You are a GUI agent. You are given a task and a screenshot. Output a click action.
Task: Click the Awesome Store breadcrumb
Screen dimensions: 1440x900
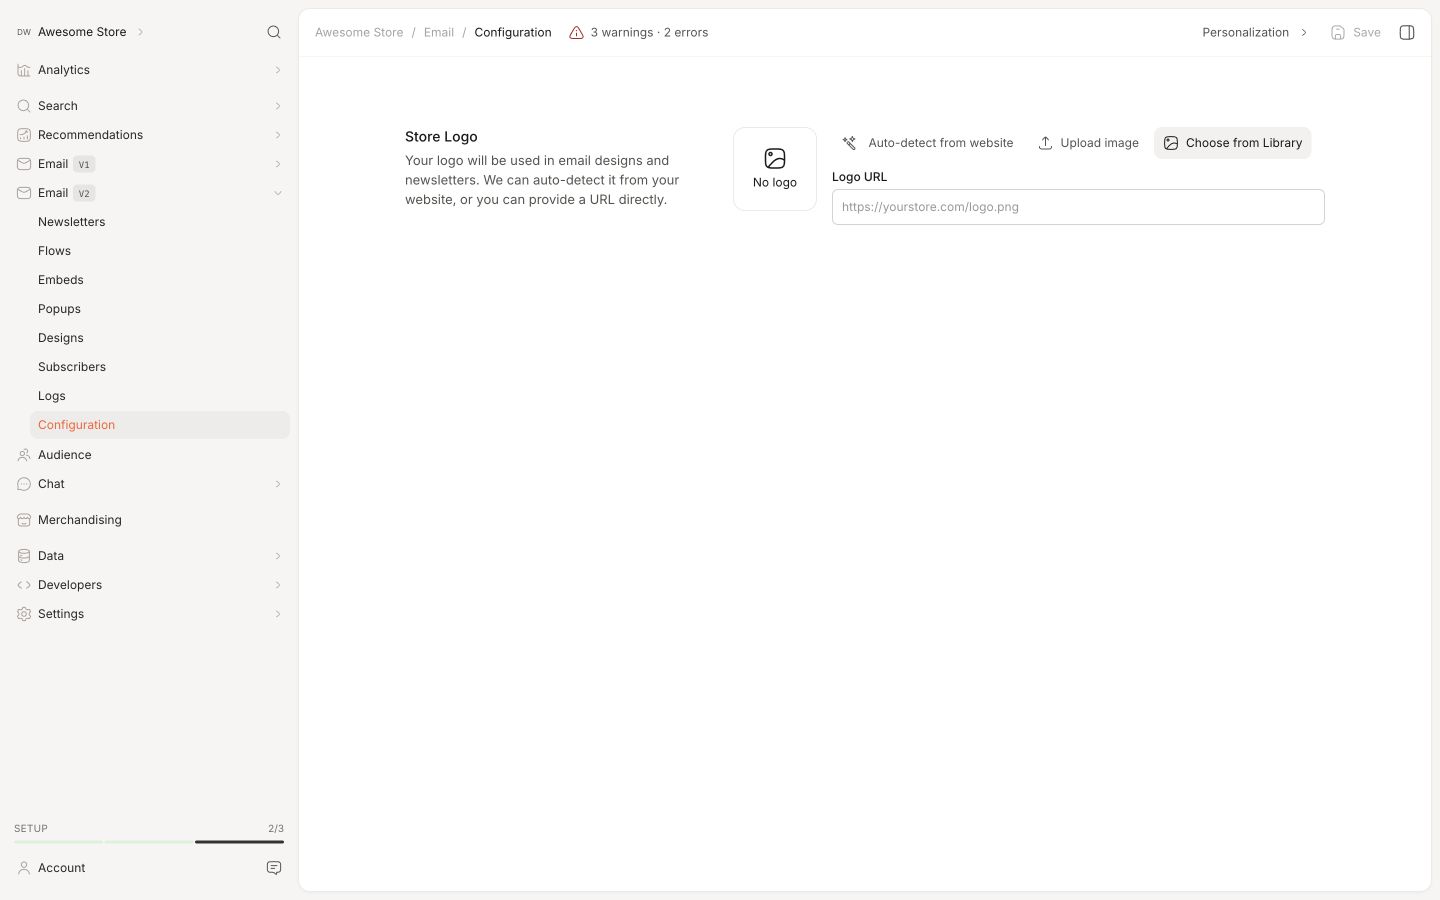click(x=359, y=32)
